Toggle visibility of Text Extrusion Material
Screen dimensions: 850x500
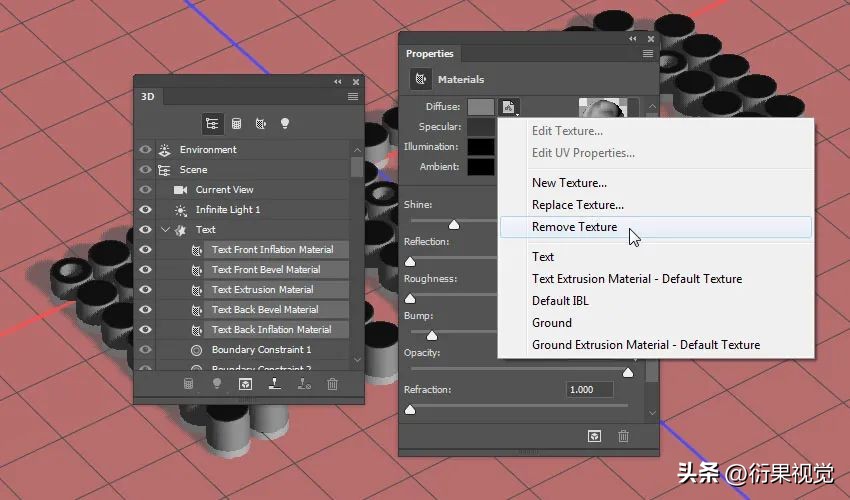(145, 290)
